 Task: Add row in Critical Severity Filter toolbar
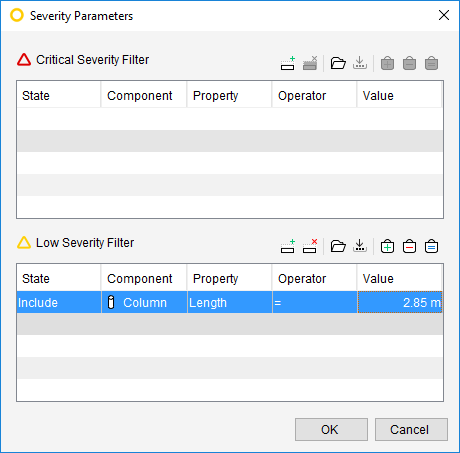(x=287, y=63)
